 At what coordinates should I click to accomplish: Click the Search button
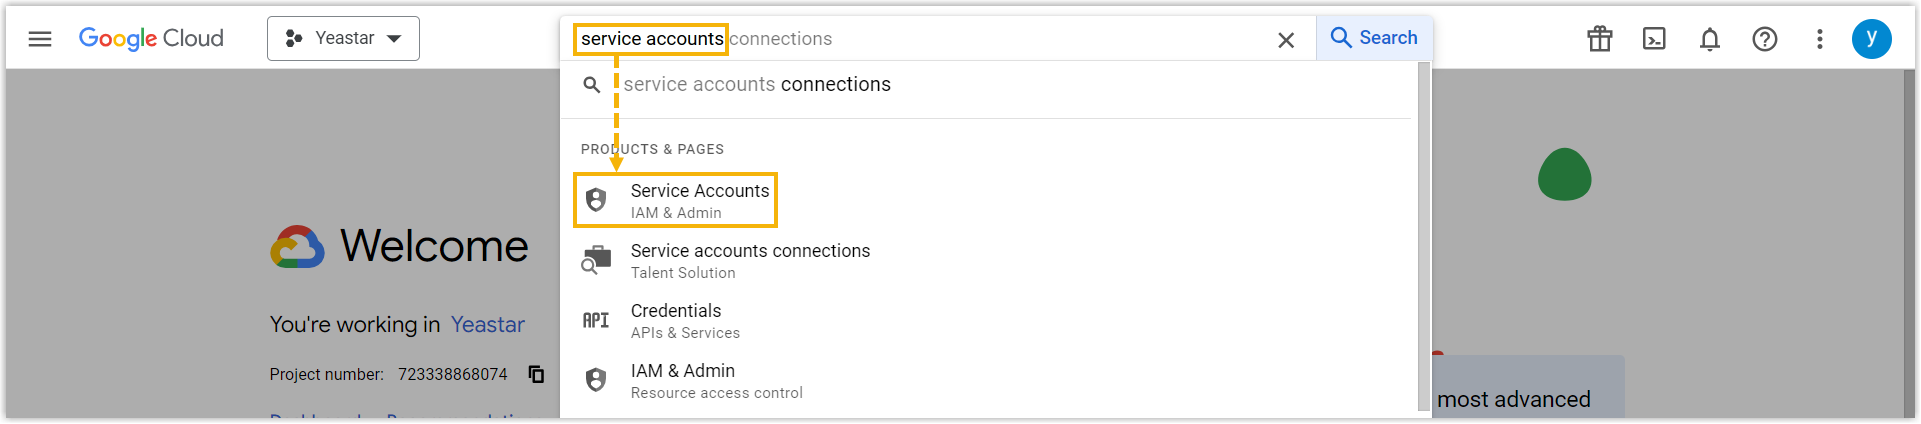[x=1374, y=38]
